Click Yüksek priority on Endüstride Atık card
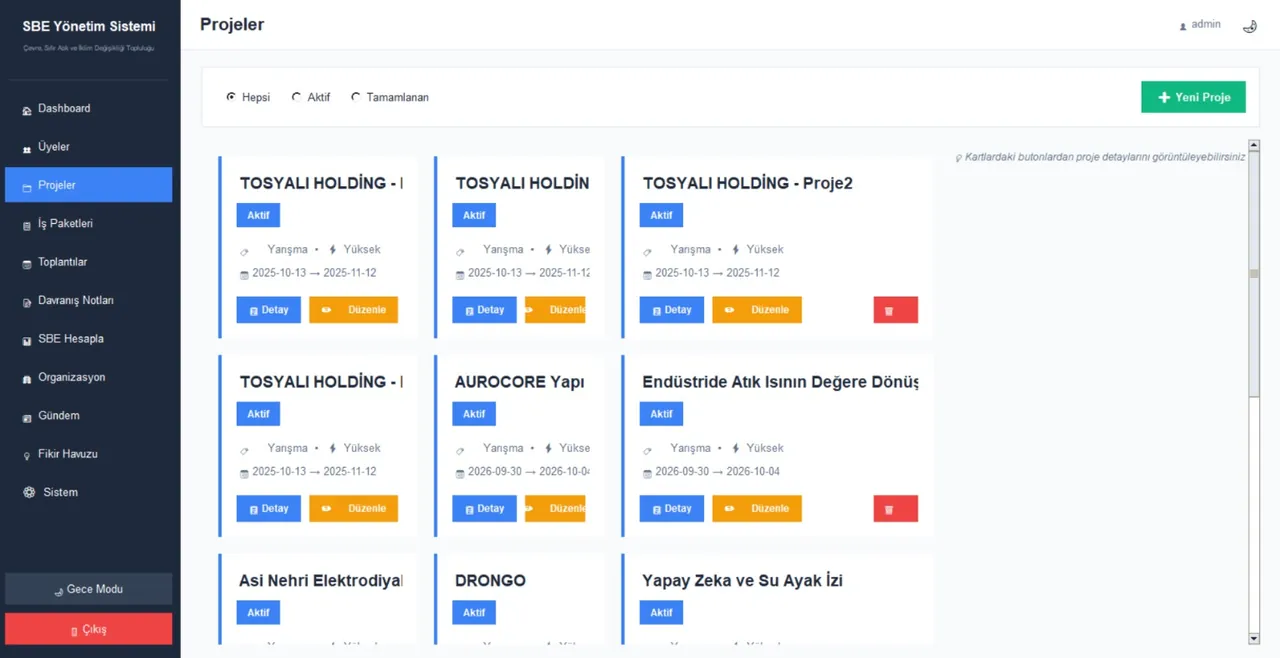The width and height of the screenshot is (1280, 658). coord(765,449)
